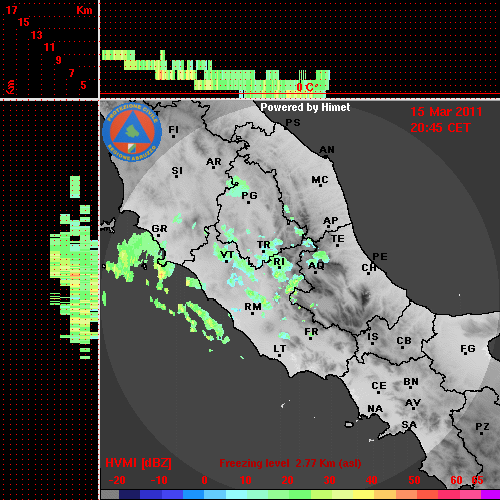Click the PE city label
The width and height of the screenshot is (500, 500).
click(x=380, y=256)
